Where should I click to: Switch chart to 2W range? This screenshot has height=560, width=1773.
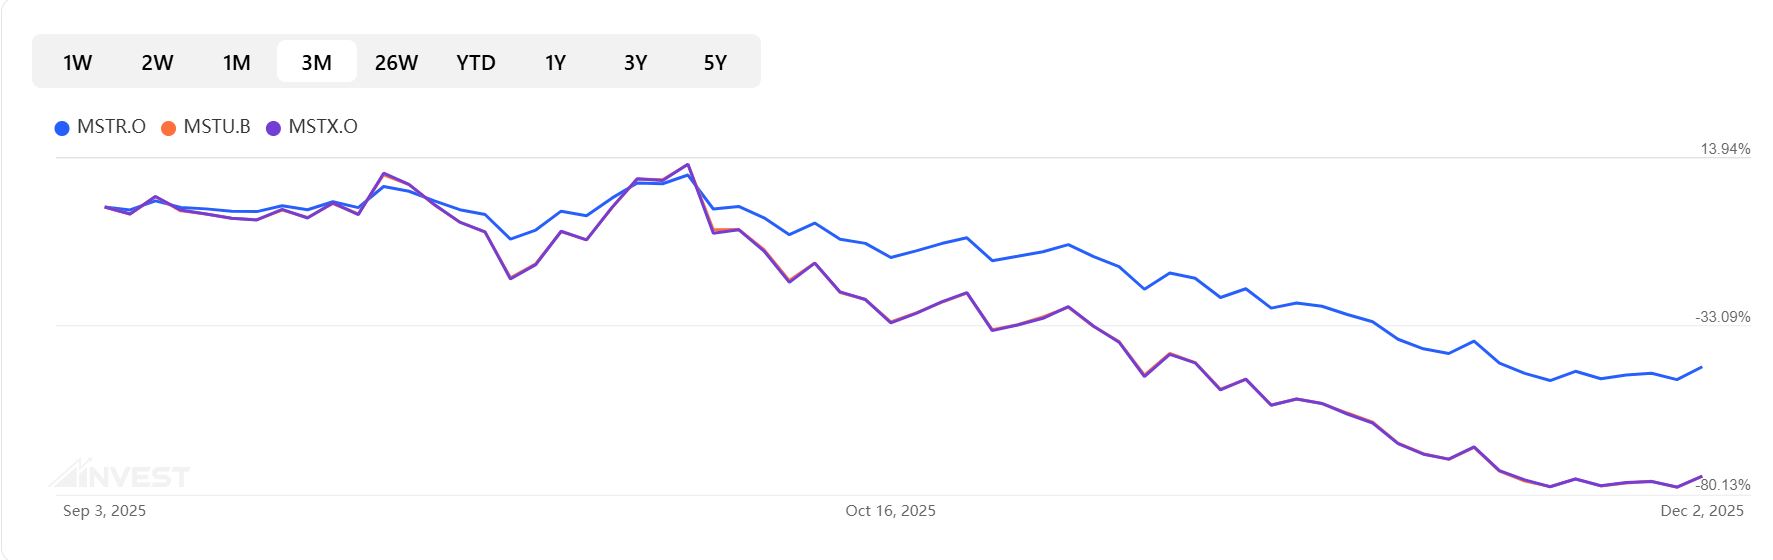point(157,62)
